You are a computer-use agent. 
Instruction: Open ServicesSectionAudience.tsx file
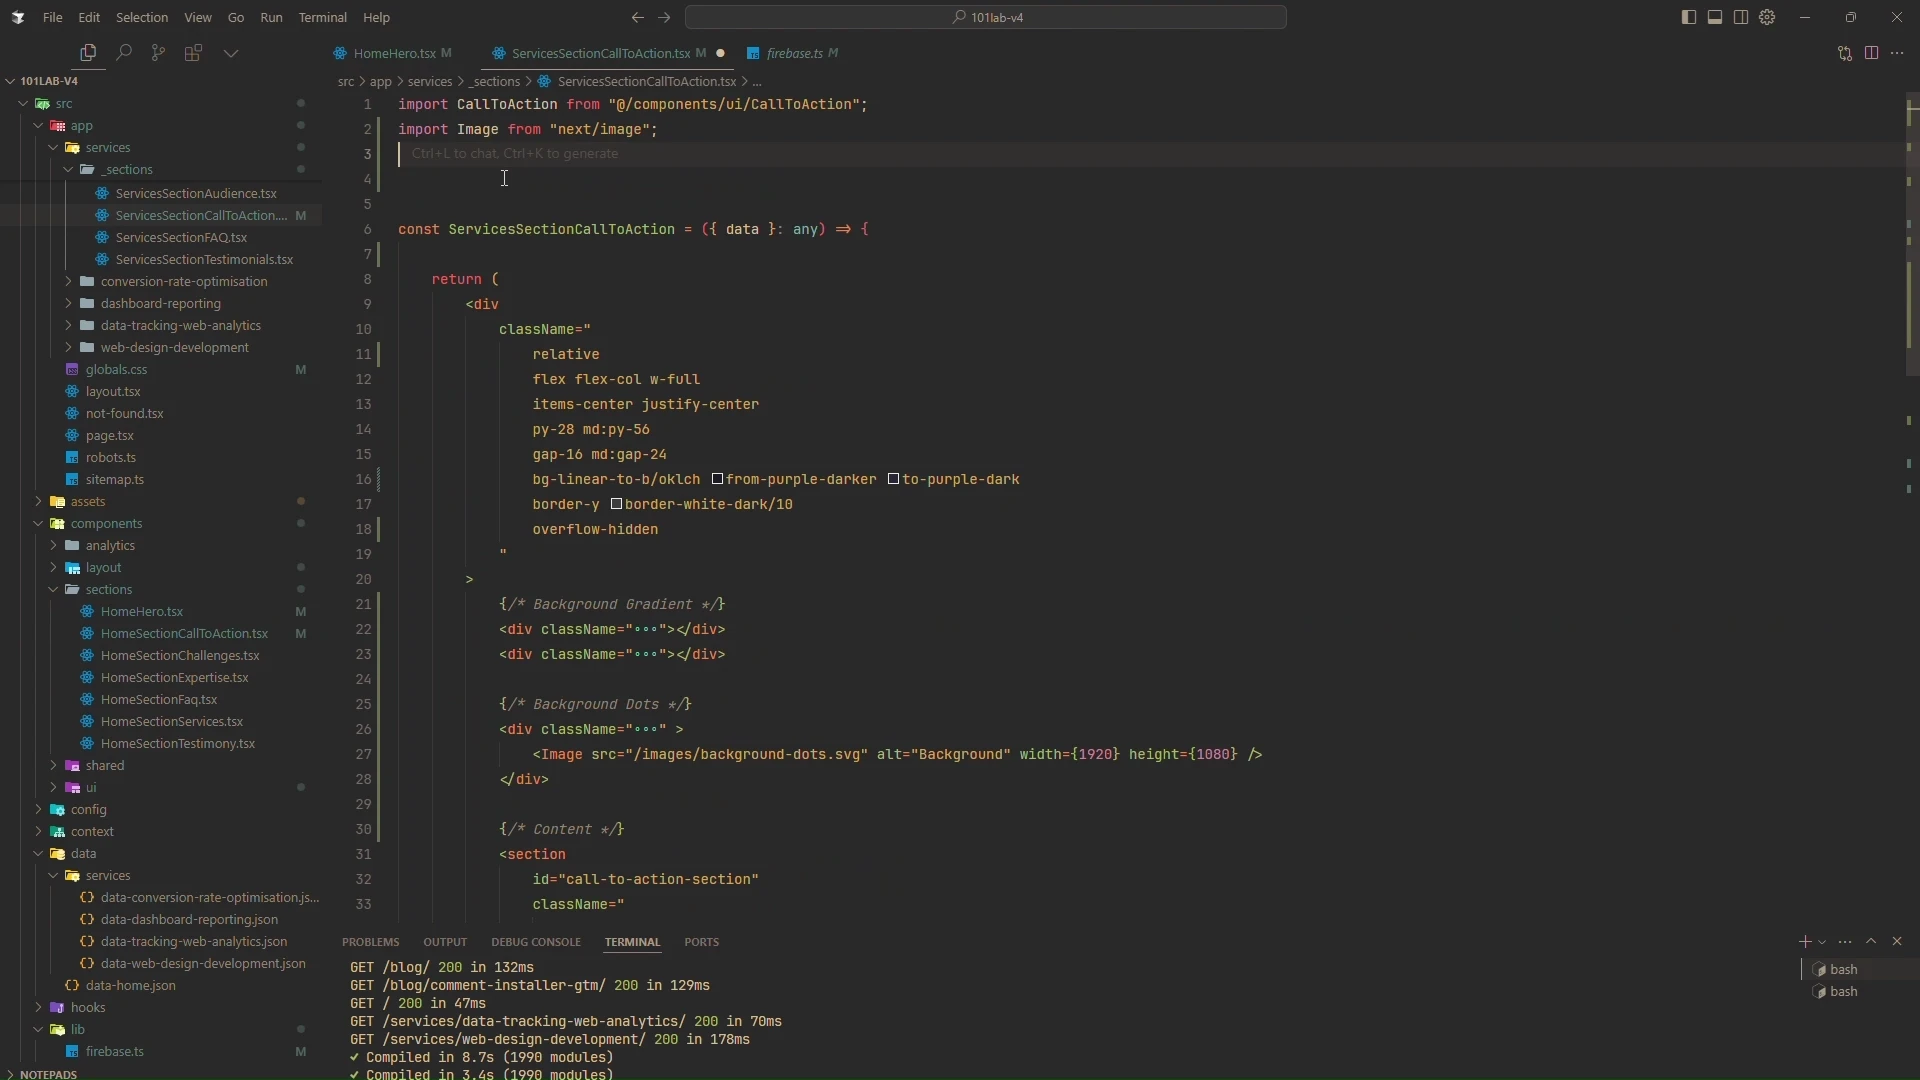point(196,193)
